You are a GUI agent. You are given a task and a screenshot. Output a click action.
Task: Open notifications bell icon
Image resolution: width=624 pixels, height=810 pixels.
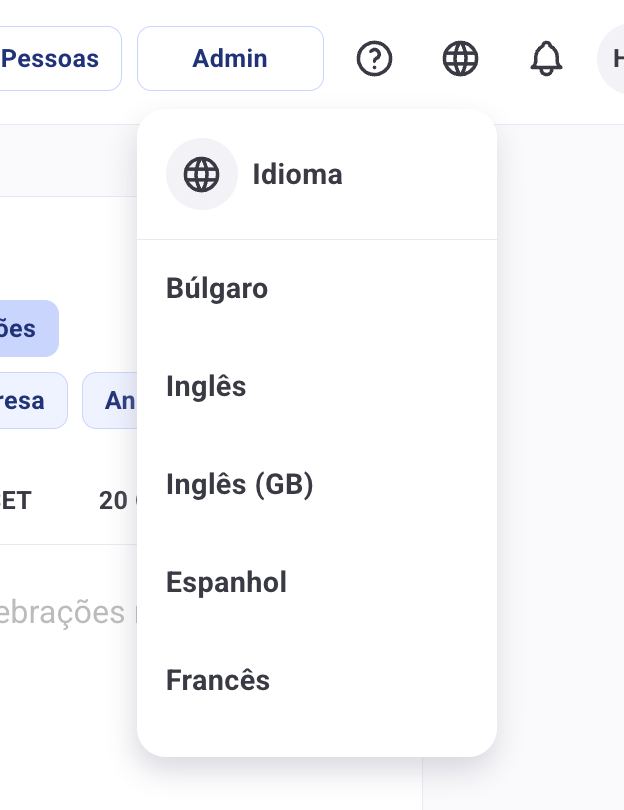[x=546, y=58]
